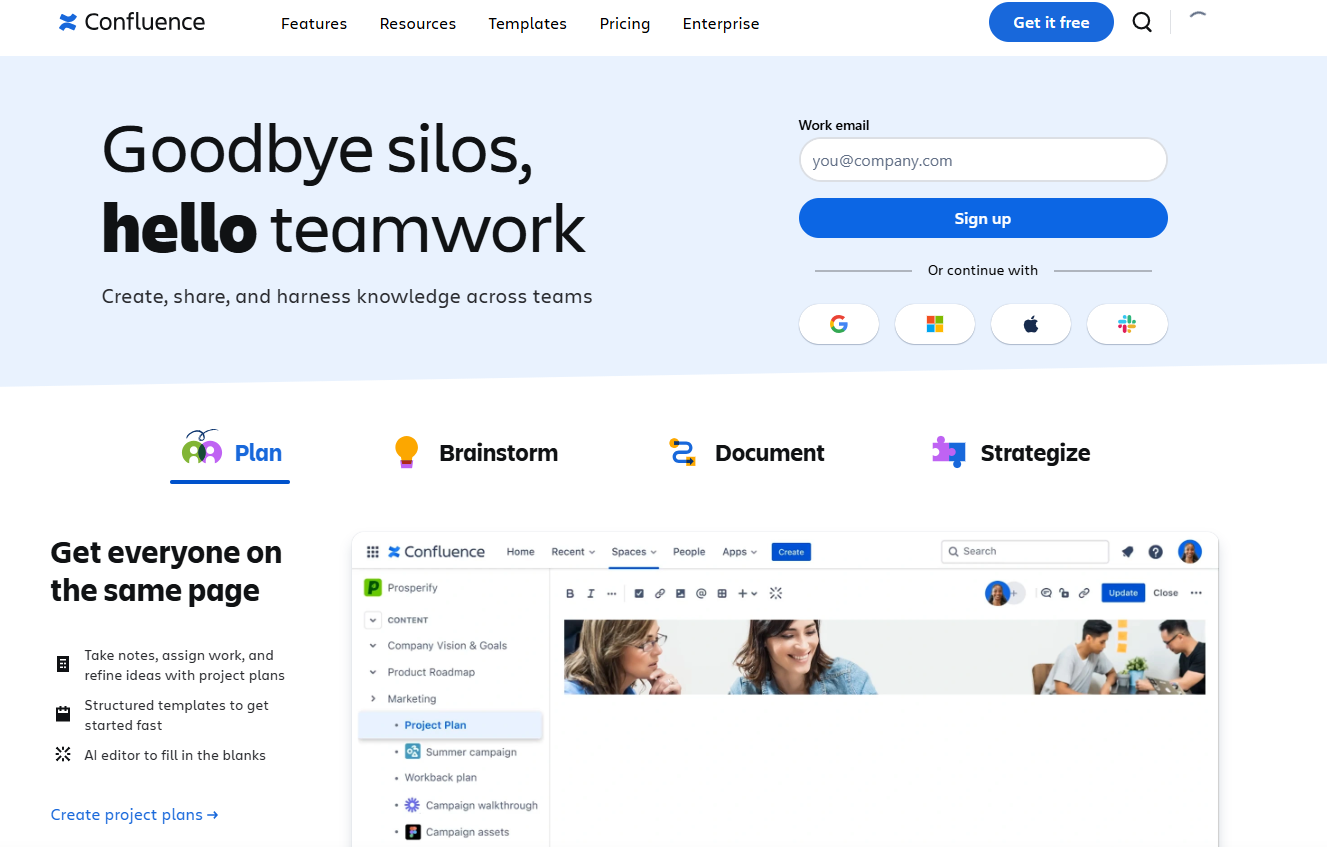Focus the Work email input field
Image resolution: width=1327 pixels, height=847 pixels.
click(x=983, y=160)
